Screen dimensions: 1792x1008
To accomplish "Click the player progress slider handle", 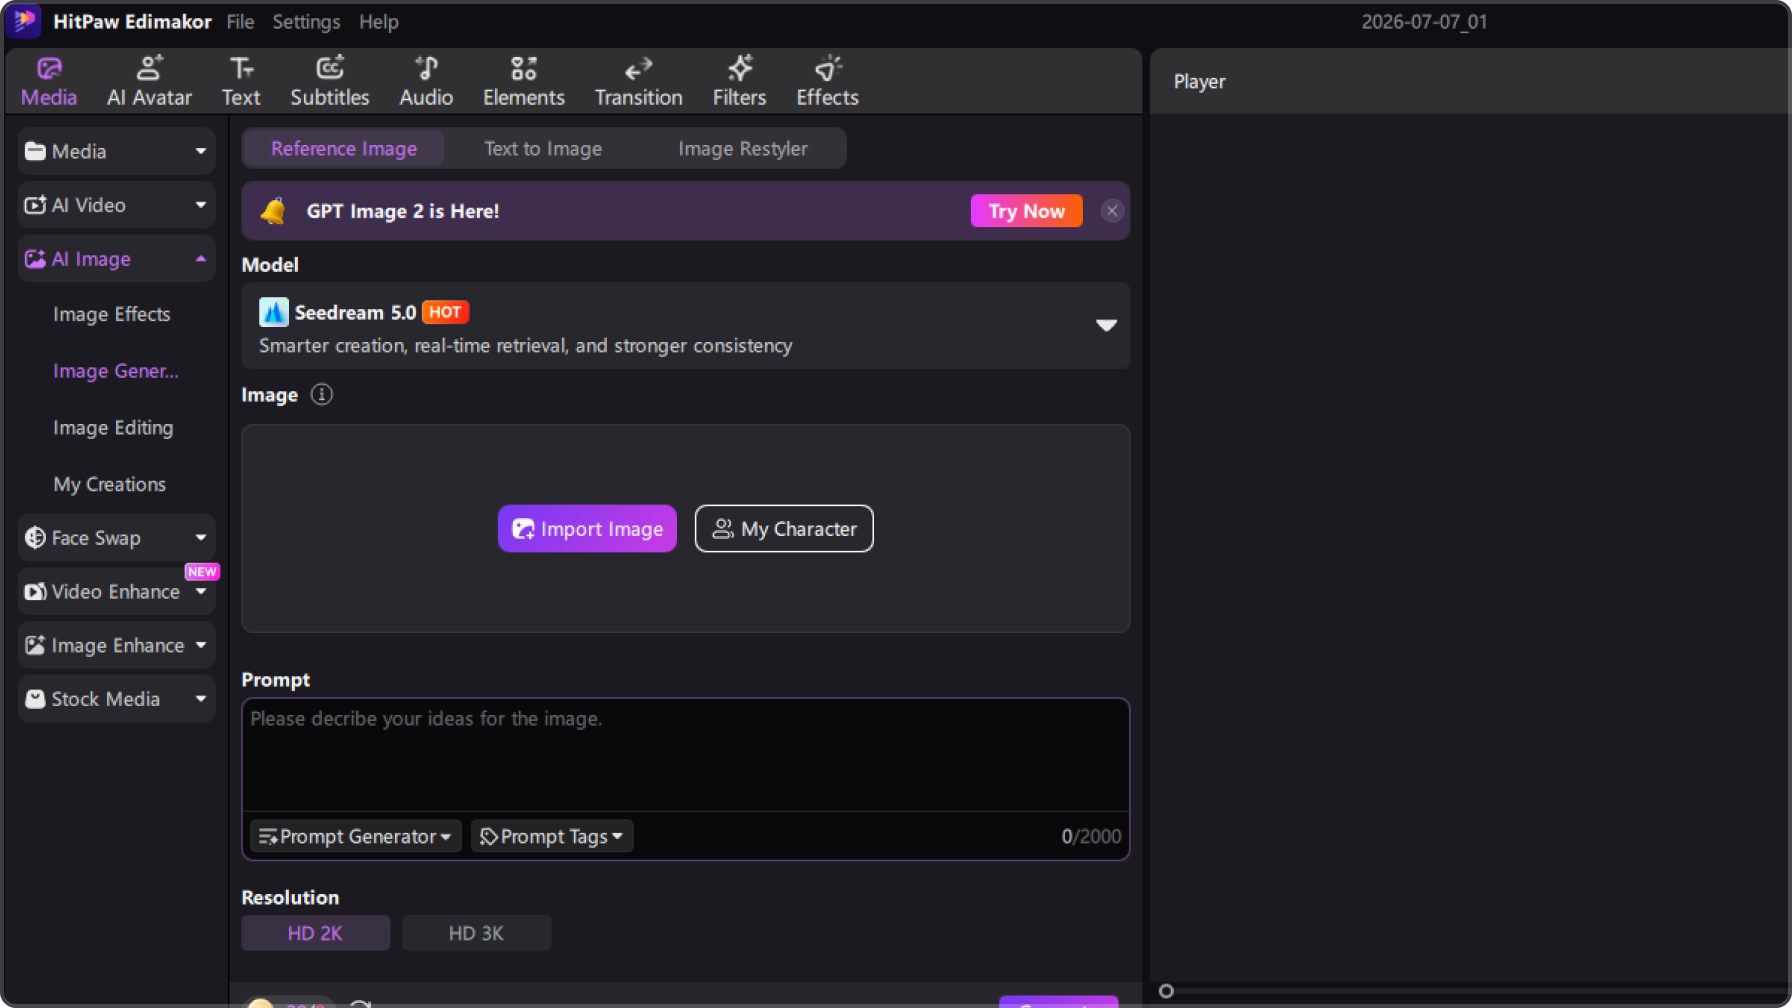I will [1166, 991].
